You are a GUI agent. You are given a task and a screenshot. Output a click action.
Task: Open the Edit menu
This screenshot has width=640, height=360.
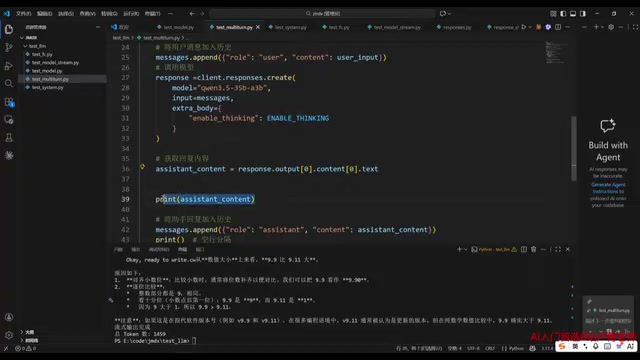44,13
